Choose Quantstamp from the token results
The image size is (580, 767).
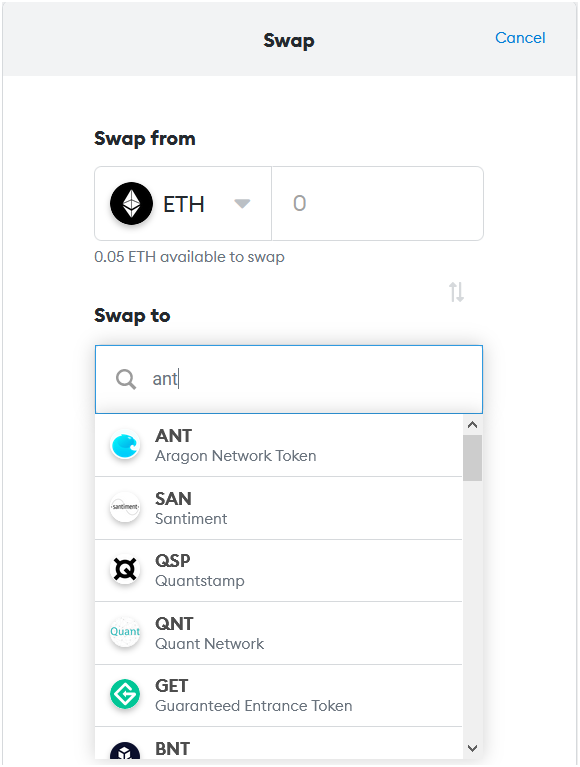click(279, 571)
